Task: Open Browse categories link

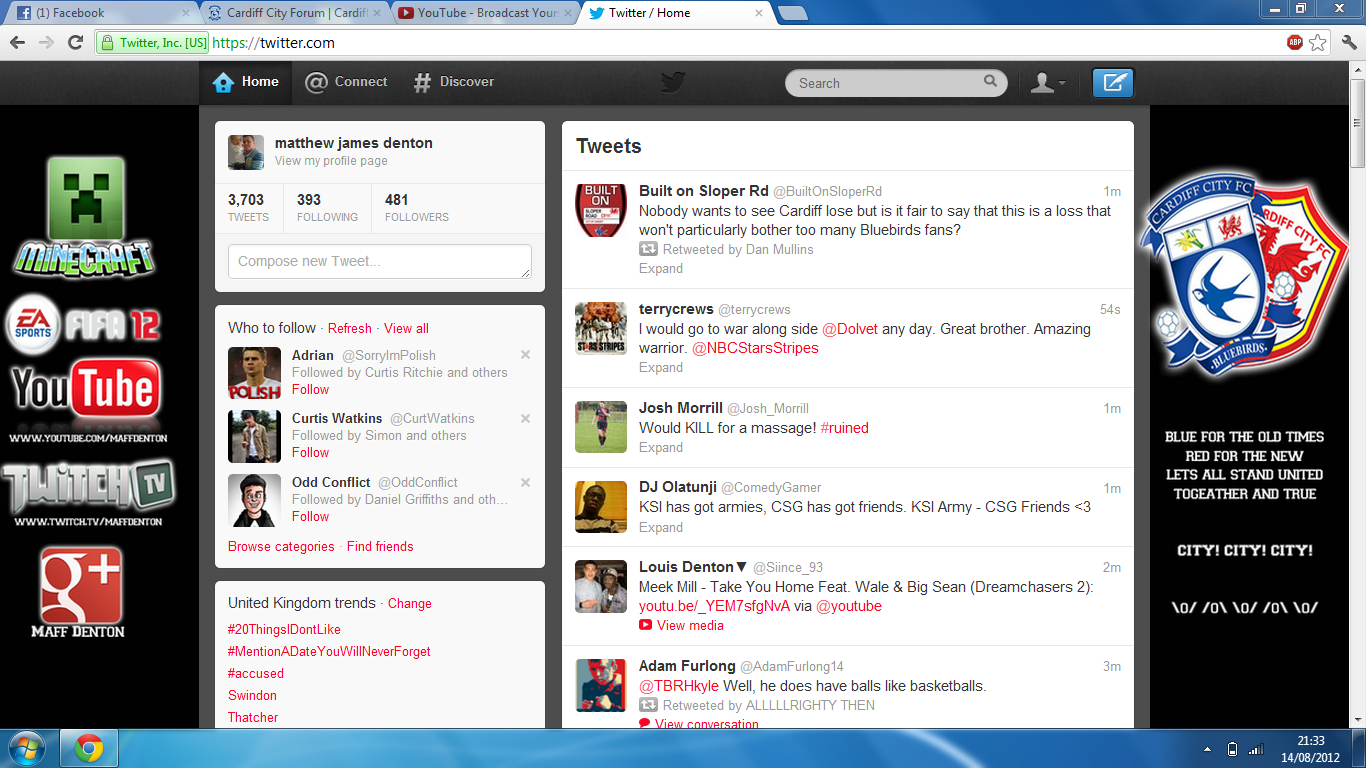Action: pyautogui.click(x=281, y=546)
